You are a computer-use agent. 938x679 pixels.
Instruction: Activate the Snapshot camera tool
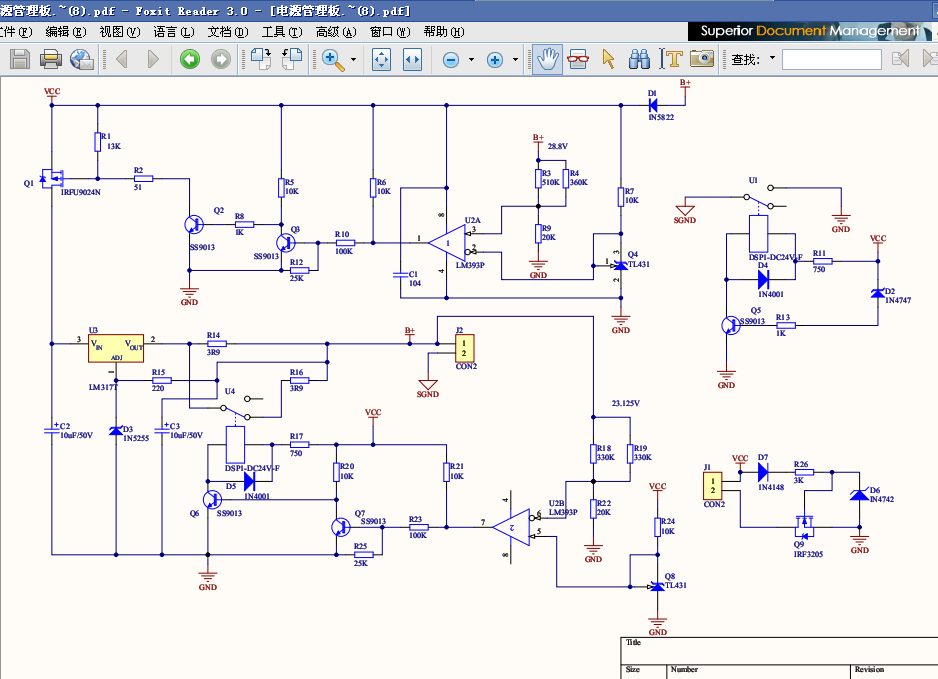coord(702,59)
